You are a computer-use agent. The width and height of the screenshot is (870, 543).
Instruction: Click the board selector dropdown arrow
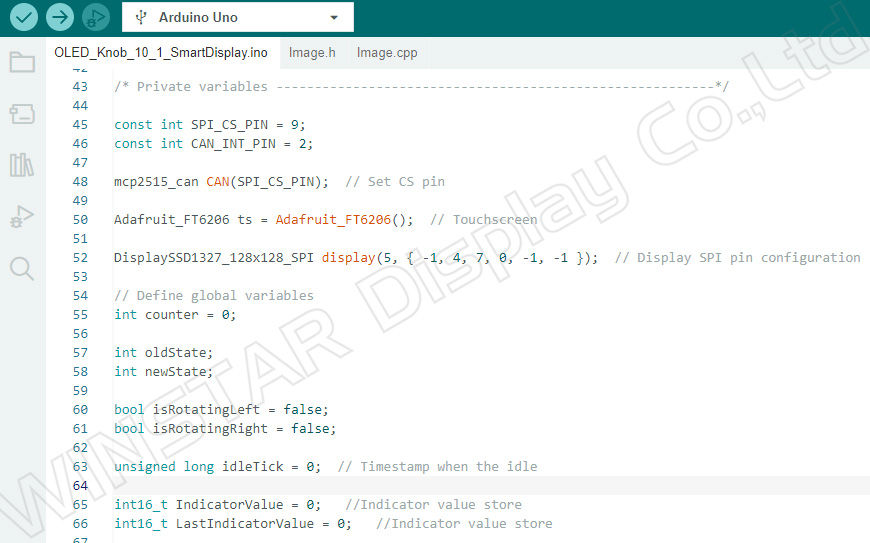(x=334, y=18)
